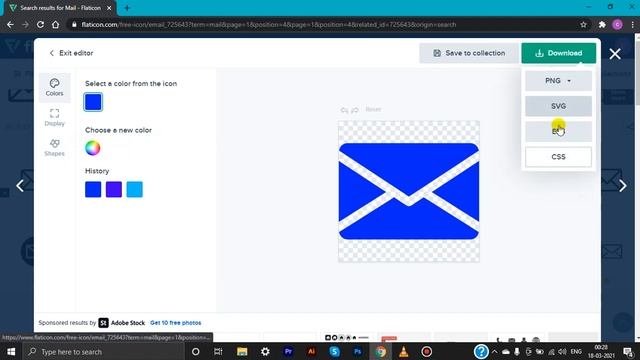This screenshot has height=360, width=640.
Task: Open the Get 10 free photos link
Action: pyautogui.click(x=176, y=323)
